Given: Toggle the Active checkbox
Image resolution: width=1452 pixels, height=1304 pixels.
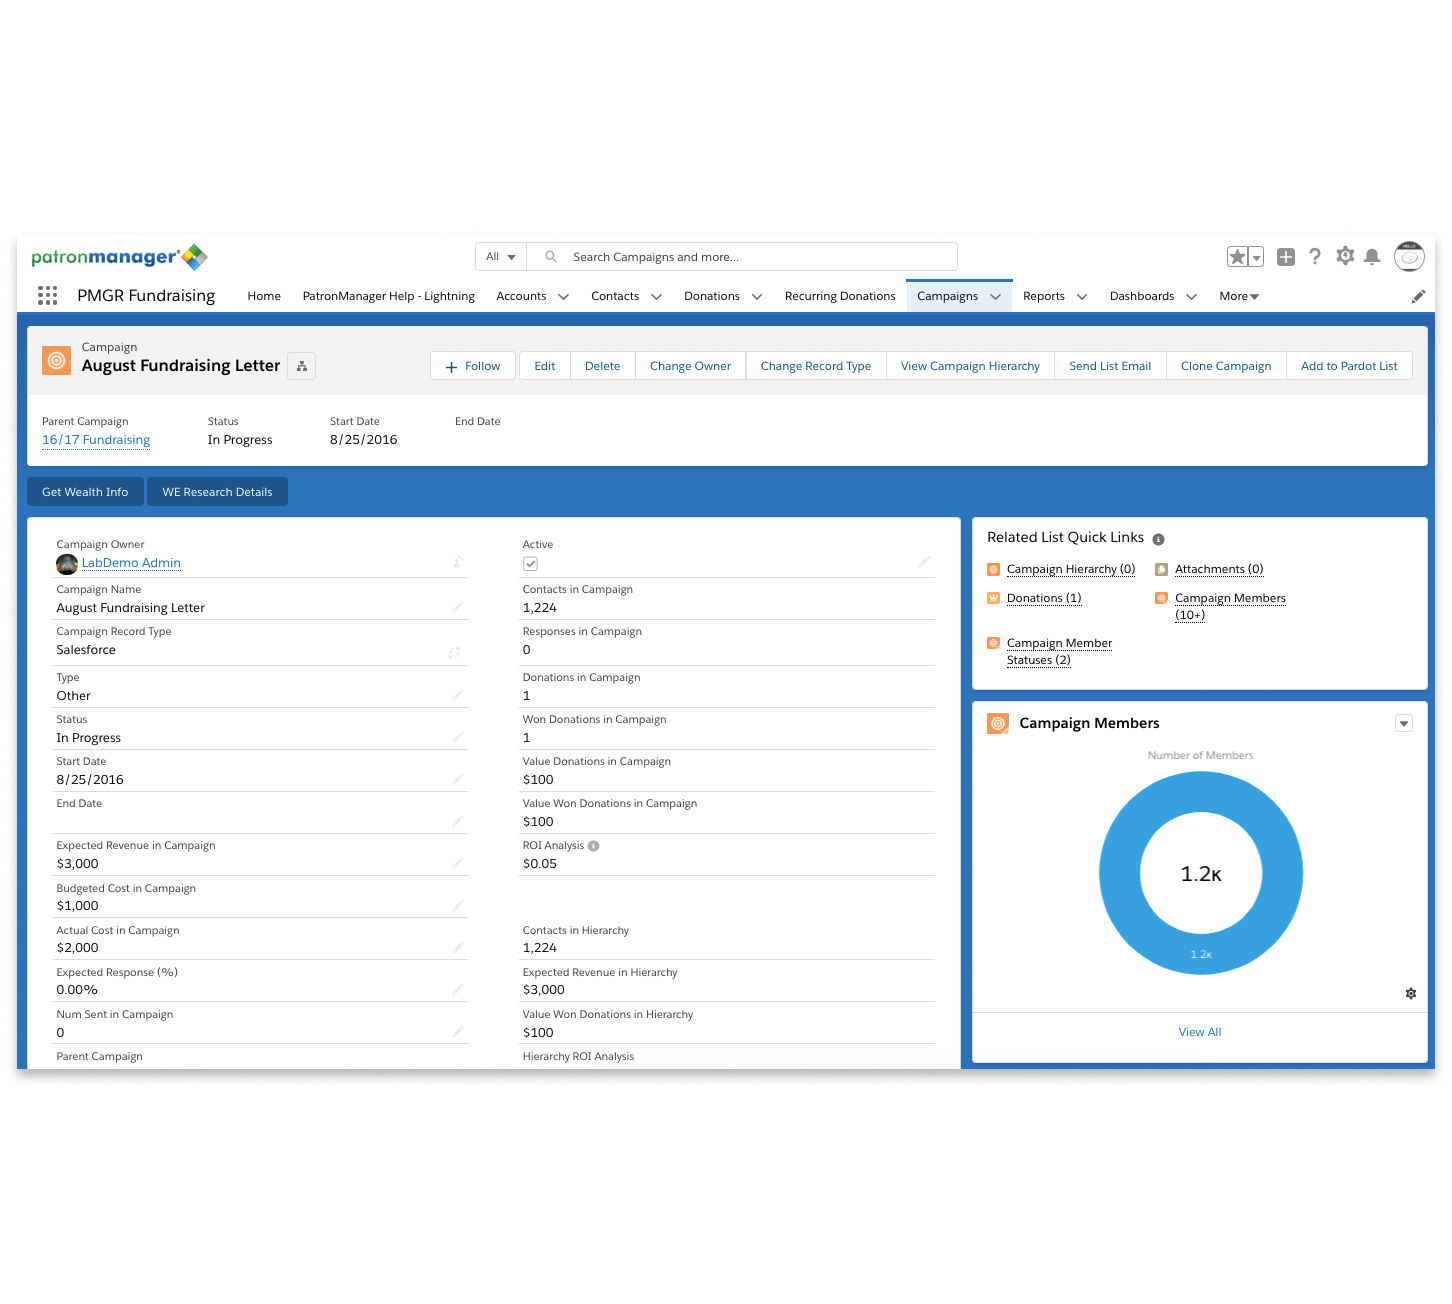Looking at the screenshot, I should [x=531, y=564].
